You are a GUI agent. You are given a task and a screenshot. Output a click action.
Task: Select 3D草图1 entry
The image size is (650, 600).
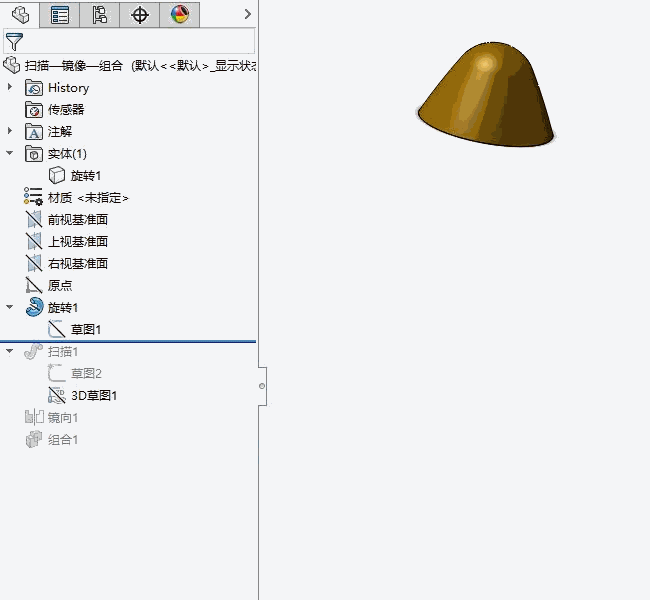click(x=94, y=396)
